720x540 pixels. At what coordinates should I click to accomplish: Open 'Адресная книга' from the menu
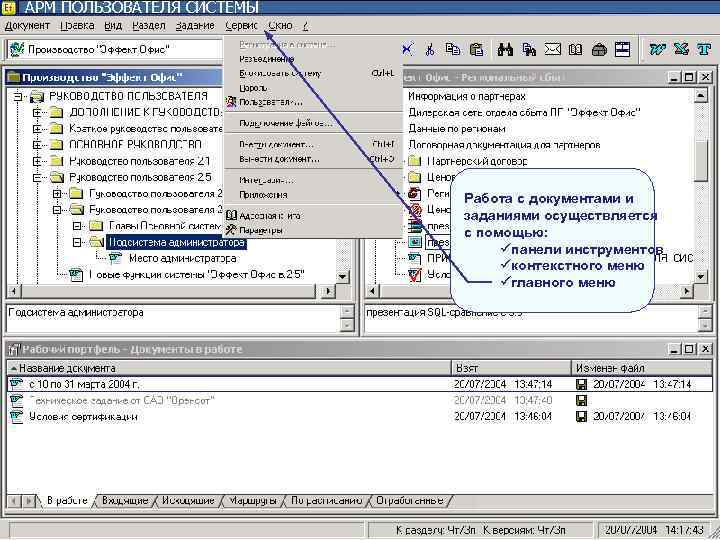point(312,215)
